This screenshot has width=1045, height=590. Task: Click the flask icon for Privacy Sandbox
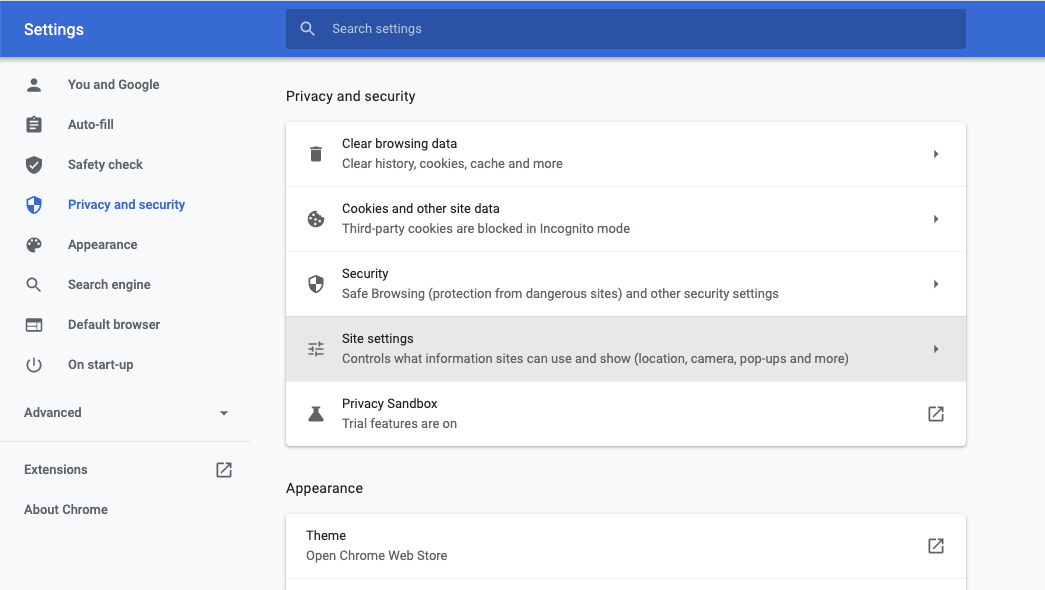(316, 414)
